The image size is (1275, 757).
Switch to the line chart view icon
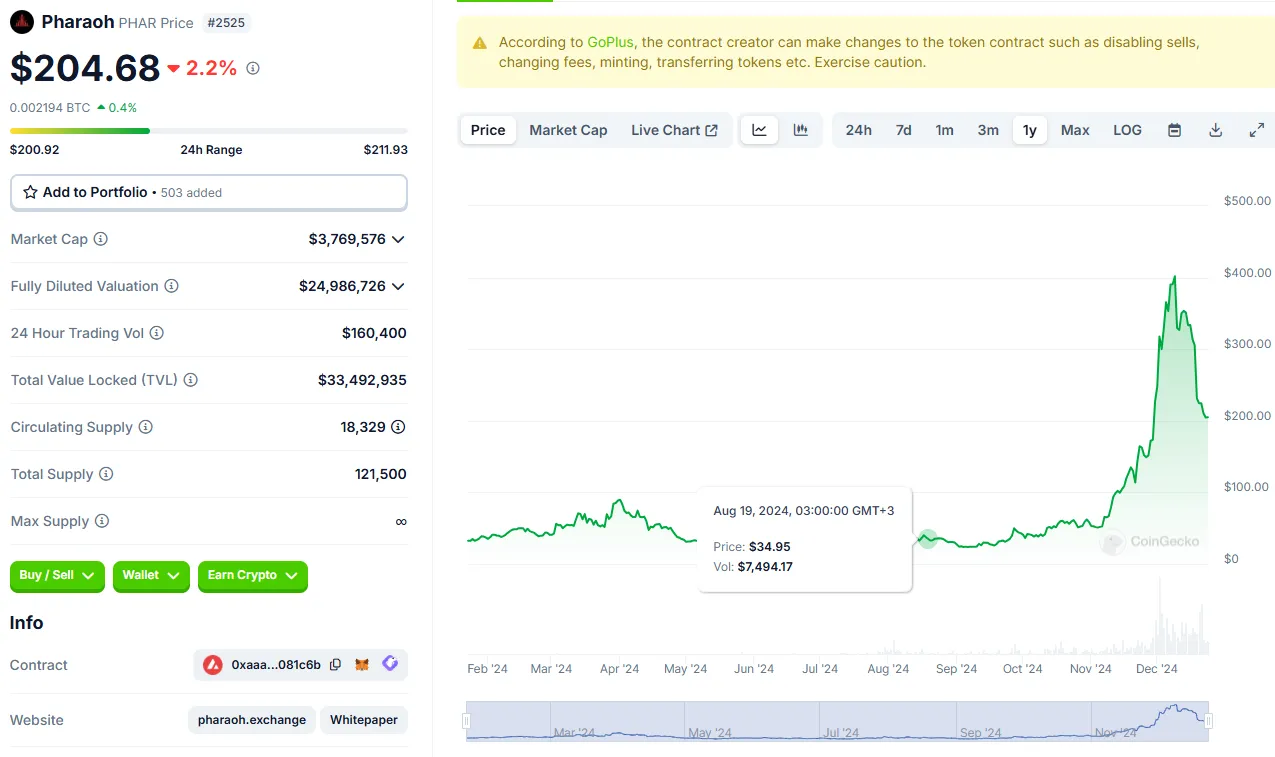click(x=759, y=130)
